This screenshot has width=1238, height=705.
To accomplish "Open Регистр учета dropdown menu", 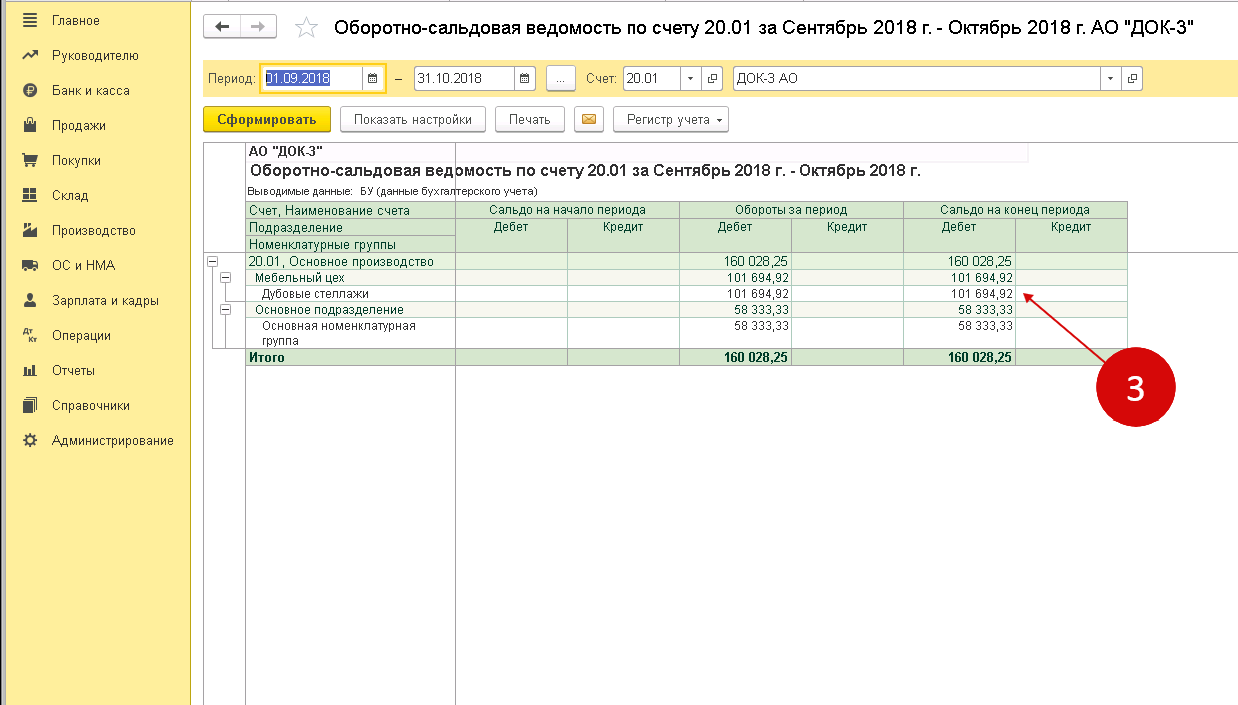I will coord(670,120).
